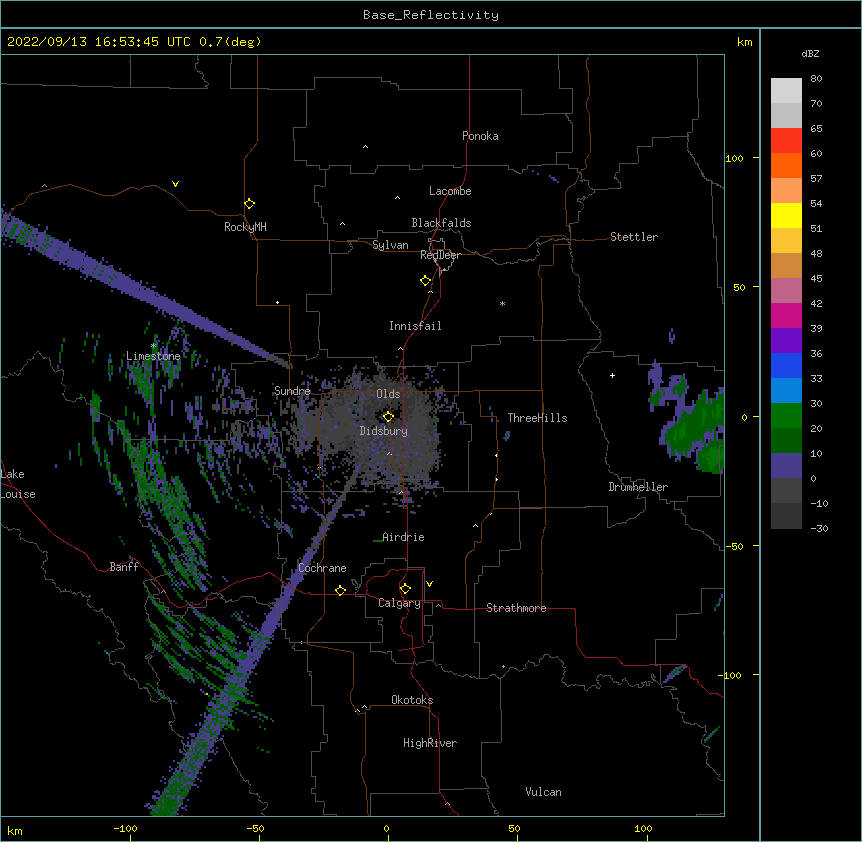Select the yellow 54 dBZ color swatch
862x842 pixels.
click(x=786, y=215)
